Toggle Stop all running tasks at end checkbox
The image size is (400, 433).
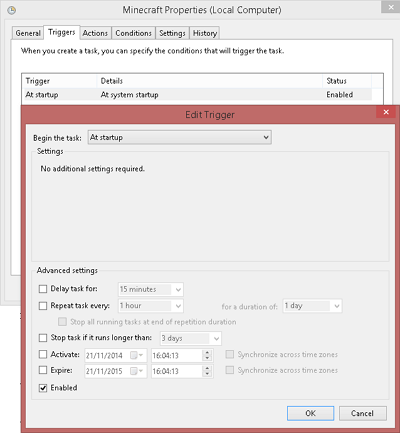62,322
